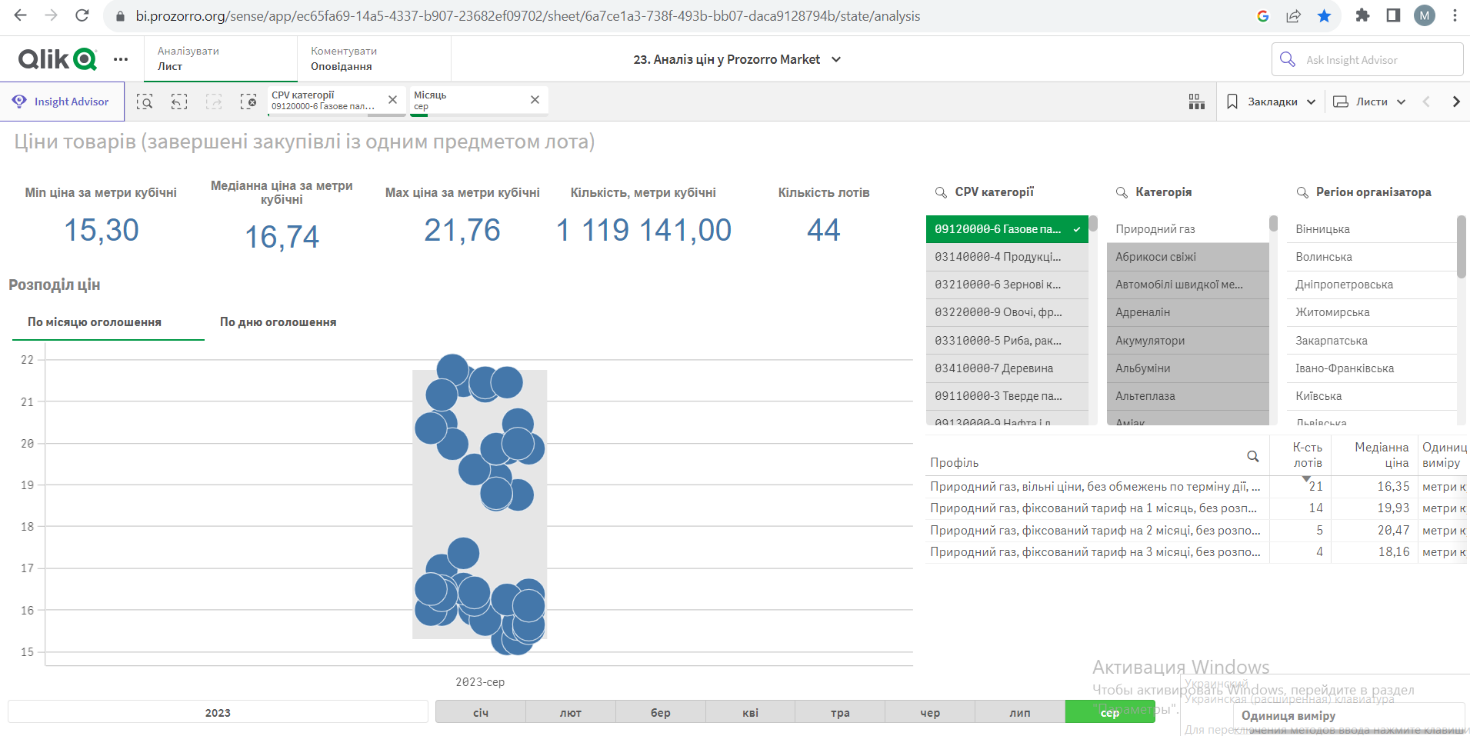Select month лип in month filter
The height and width of the screenshot is (736, 1470).
pos(1020,713)
